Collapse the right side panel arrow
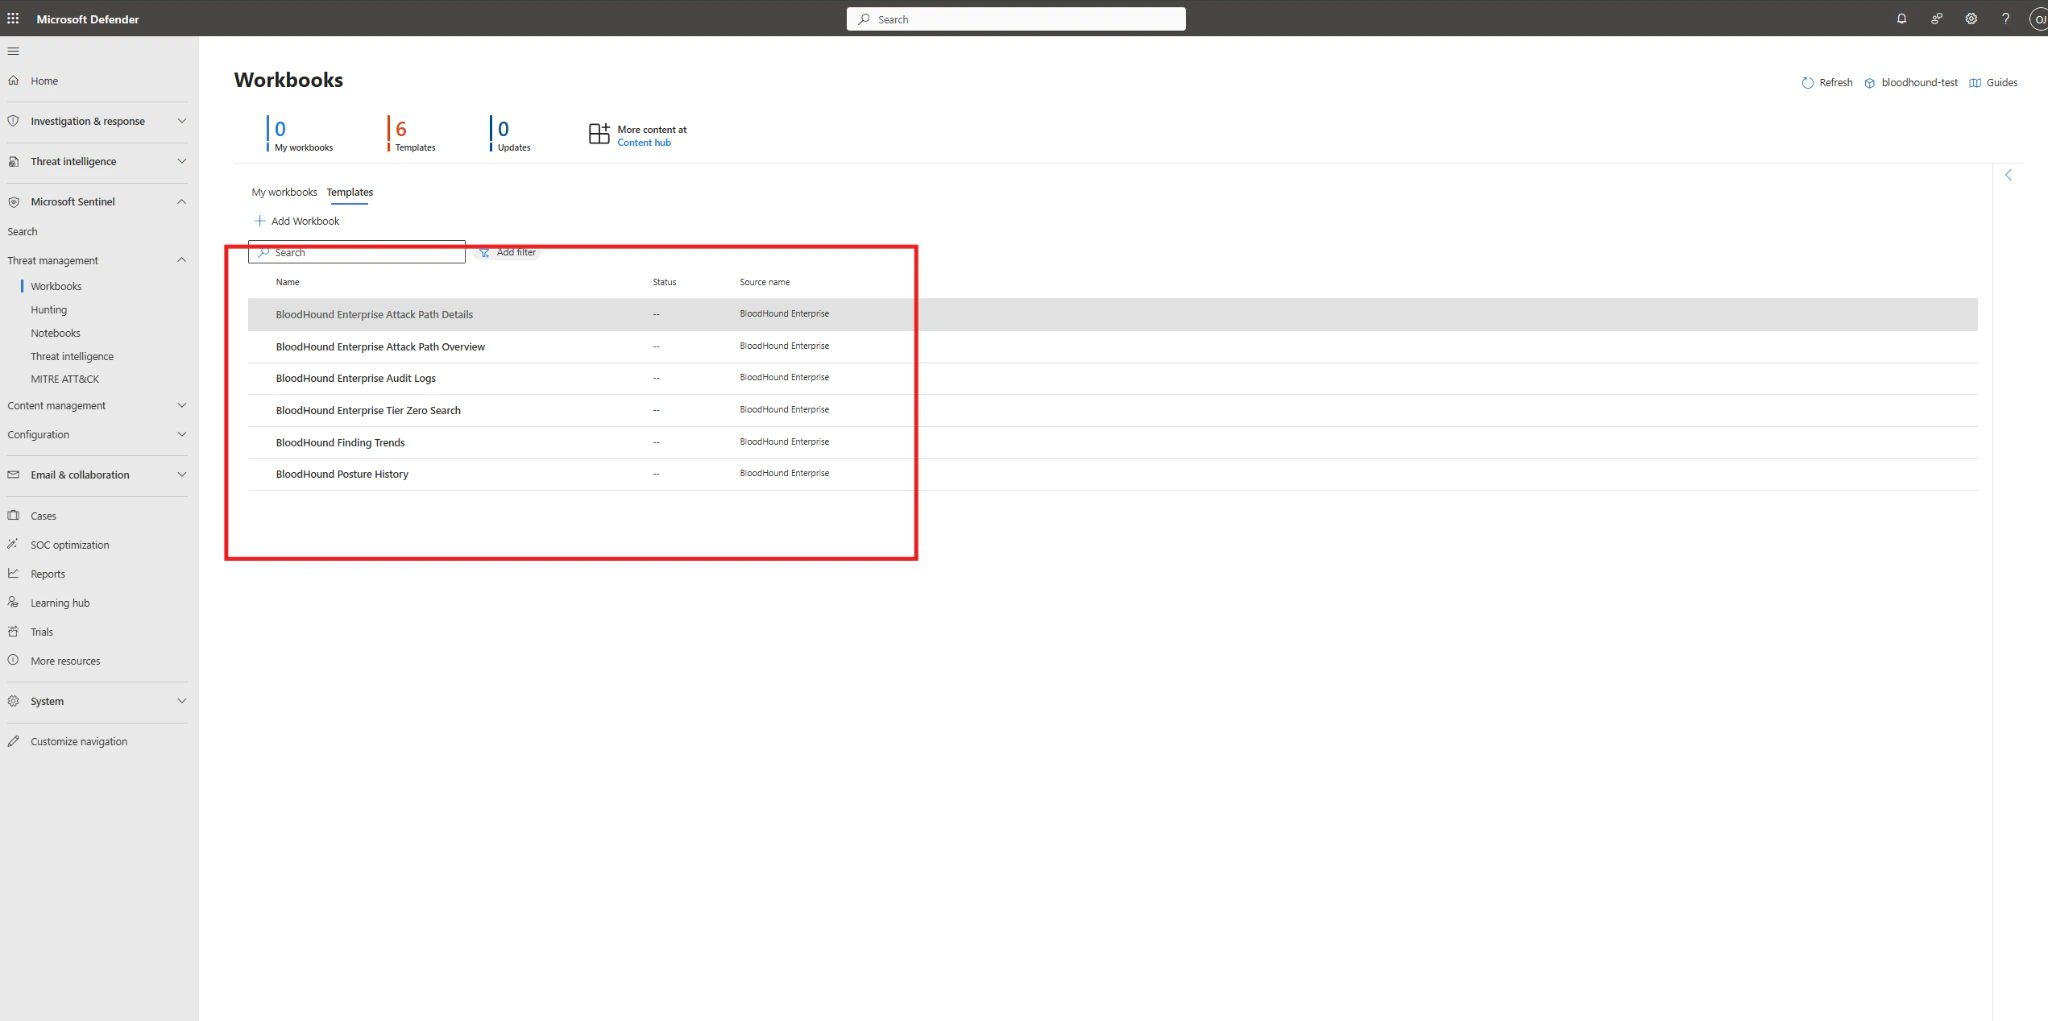Screen dimensions: 2048x1021 point(2008,175)
